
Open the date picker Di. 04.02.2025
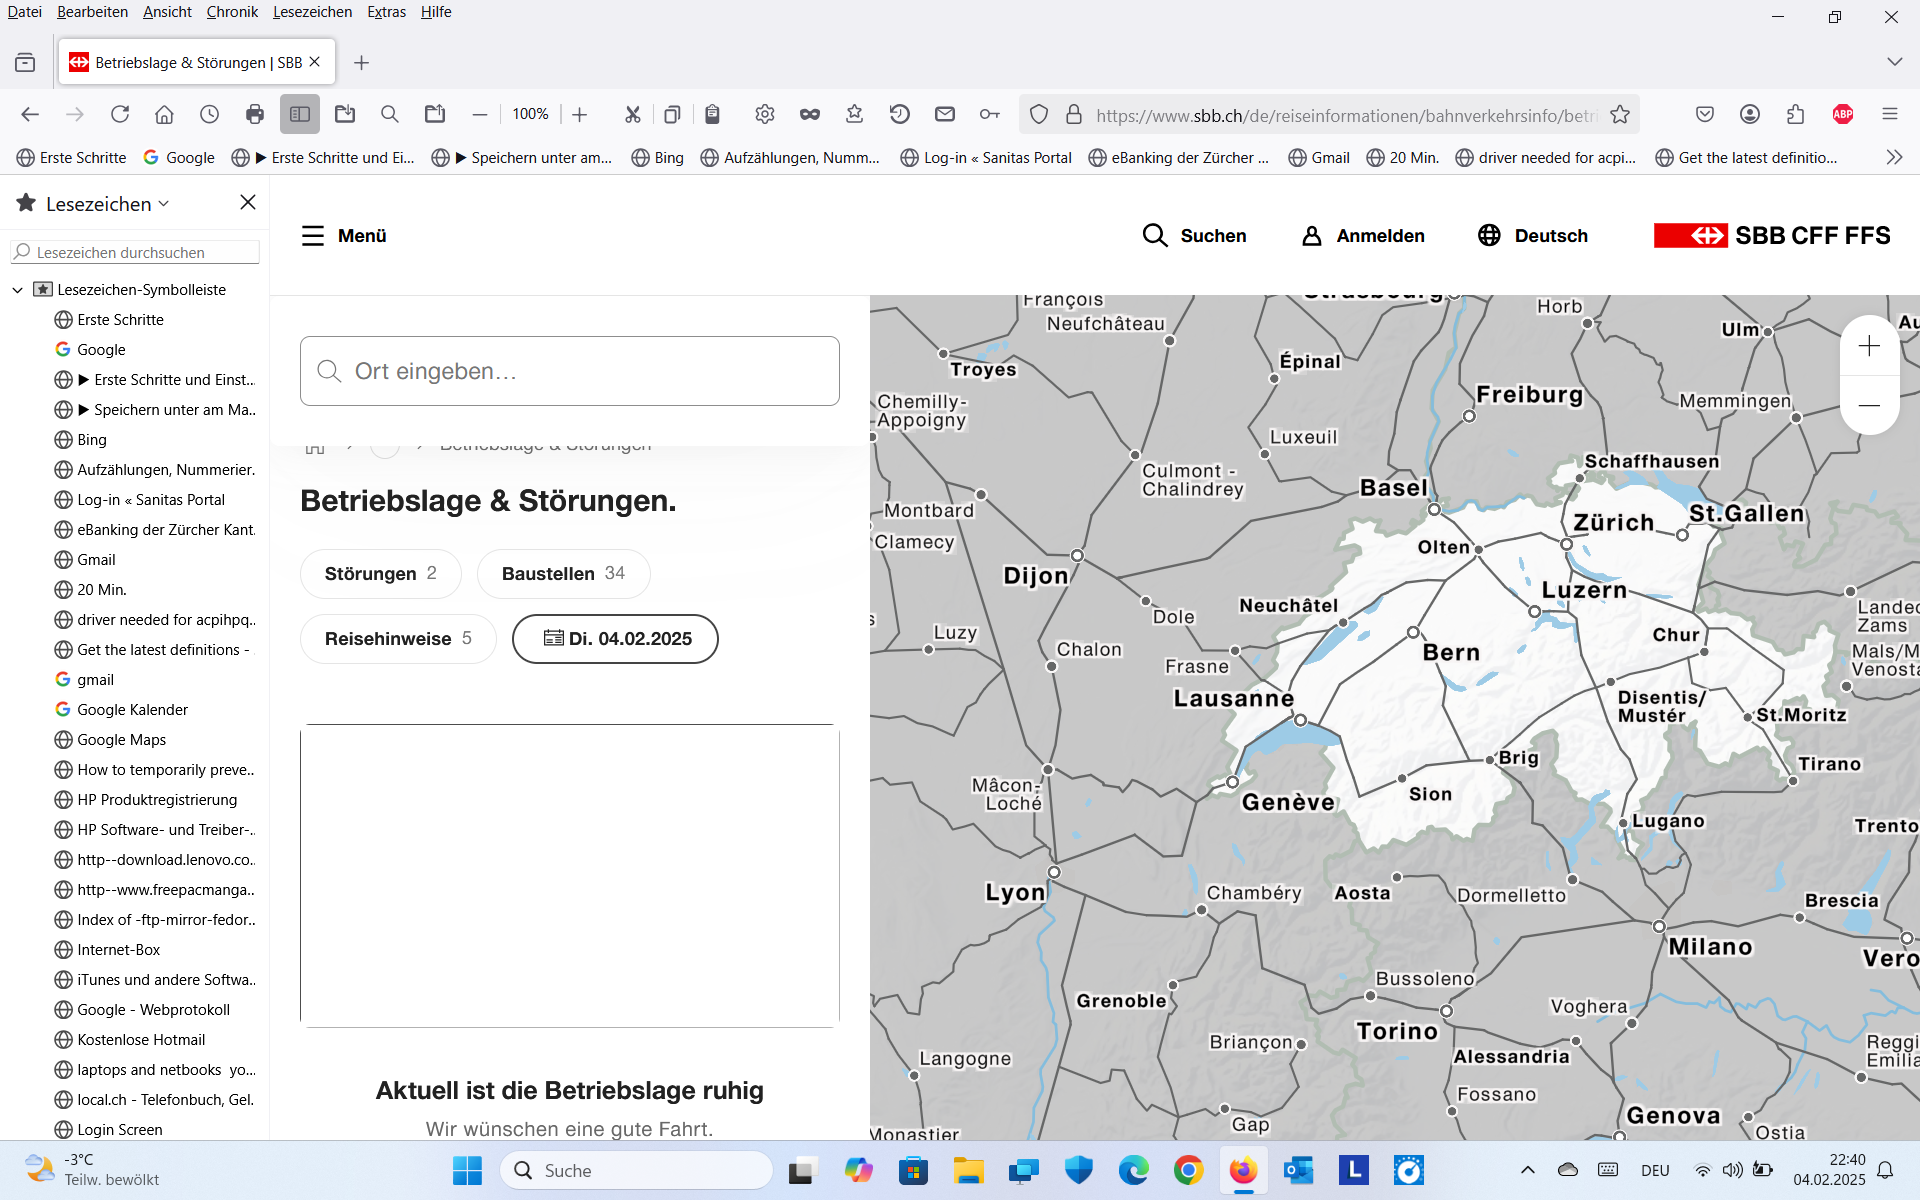[615, 639]
